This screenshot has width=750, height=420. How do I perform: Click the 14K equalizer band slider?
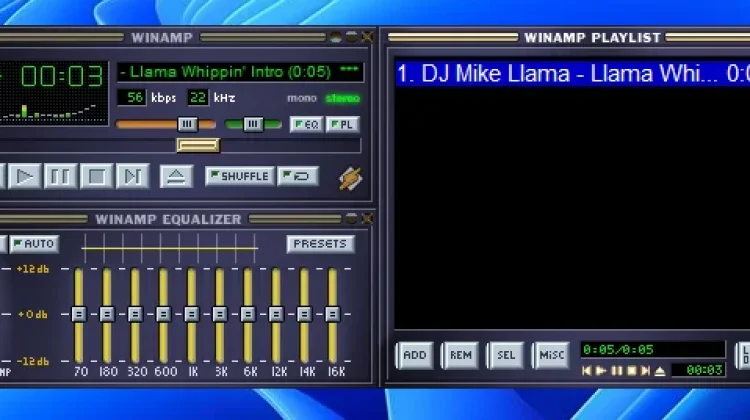[x=304, y=314]
